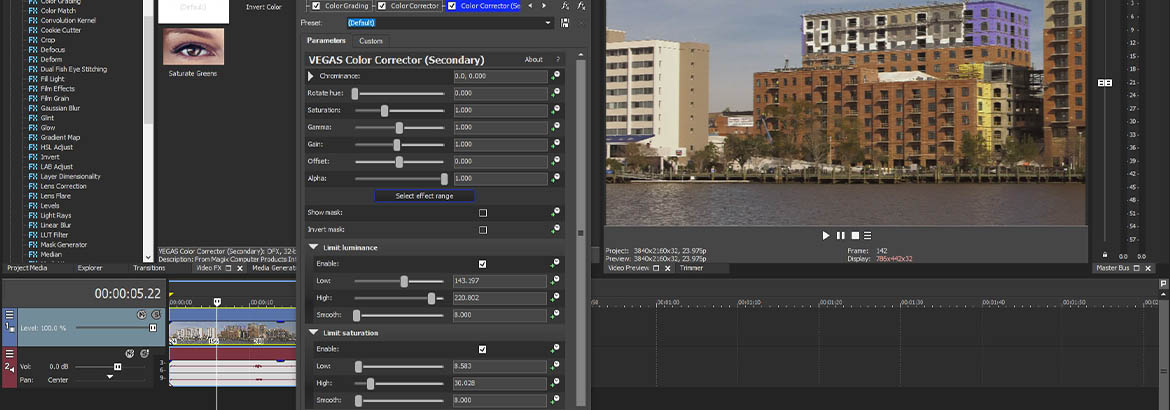This screenshot has width=1170, height=410.
Task: Close the Video FX panel tab
Action: coord(240,268)
